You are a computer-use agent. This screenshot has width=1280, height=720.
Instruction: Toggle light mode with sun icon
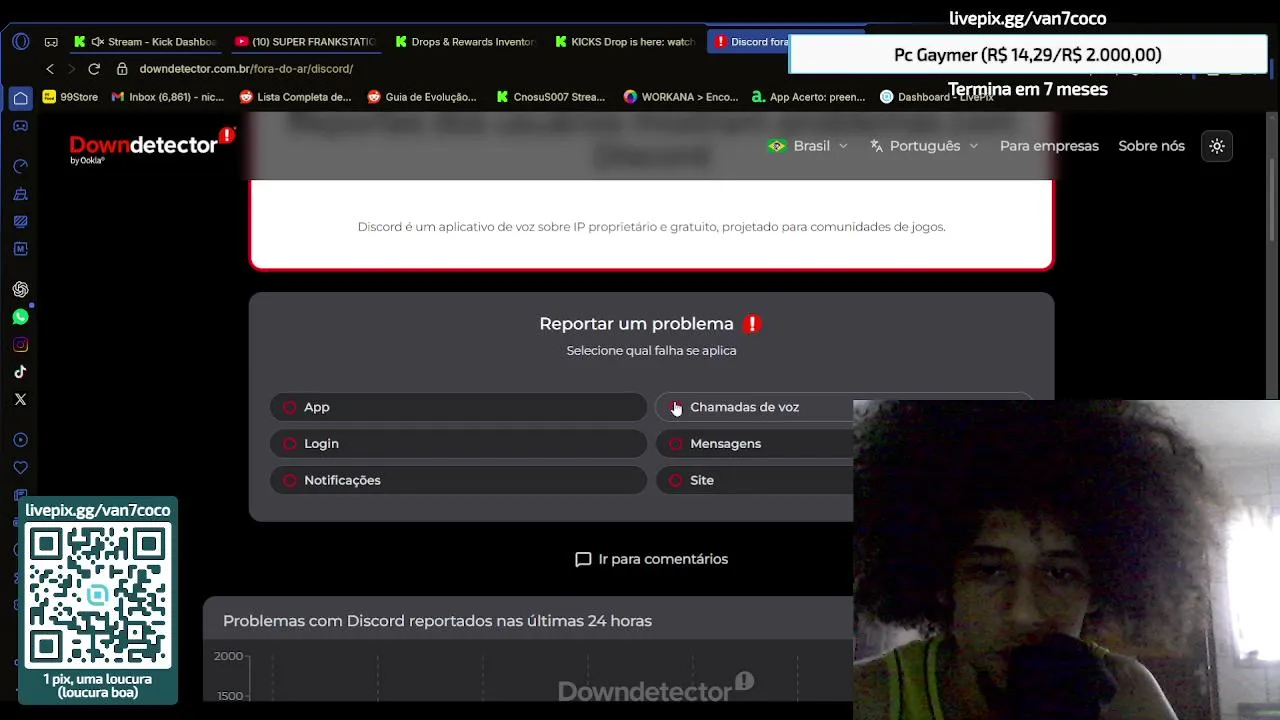pos(1217,146)
